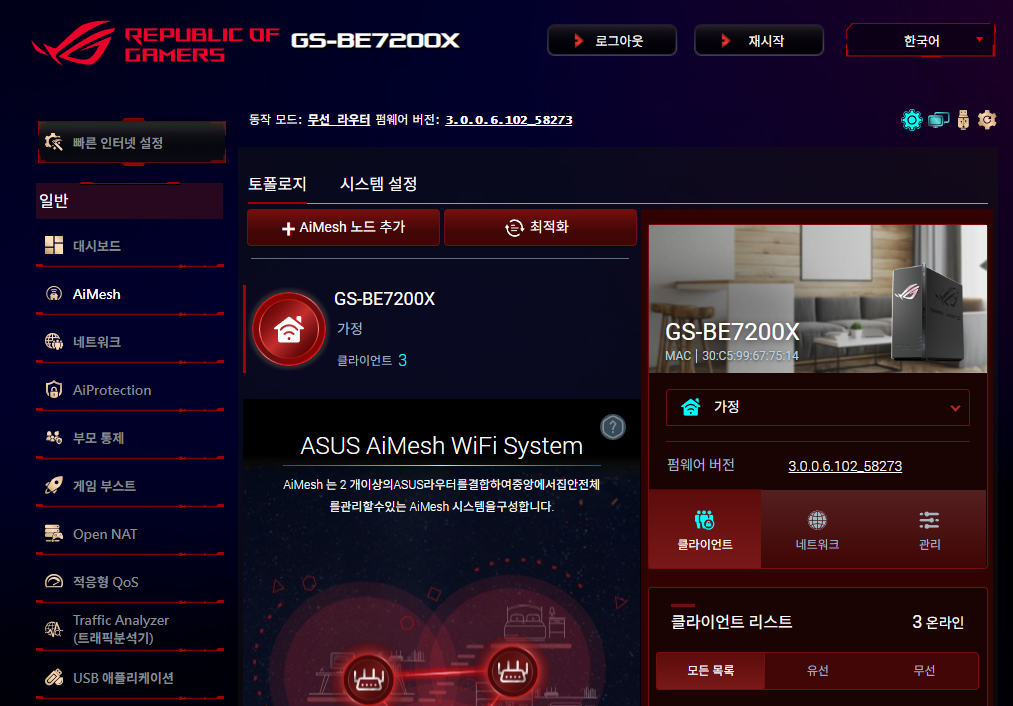Click the 클라이언트 3 count on node
Screen dimensions: 1013x706
pos(371,360)
